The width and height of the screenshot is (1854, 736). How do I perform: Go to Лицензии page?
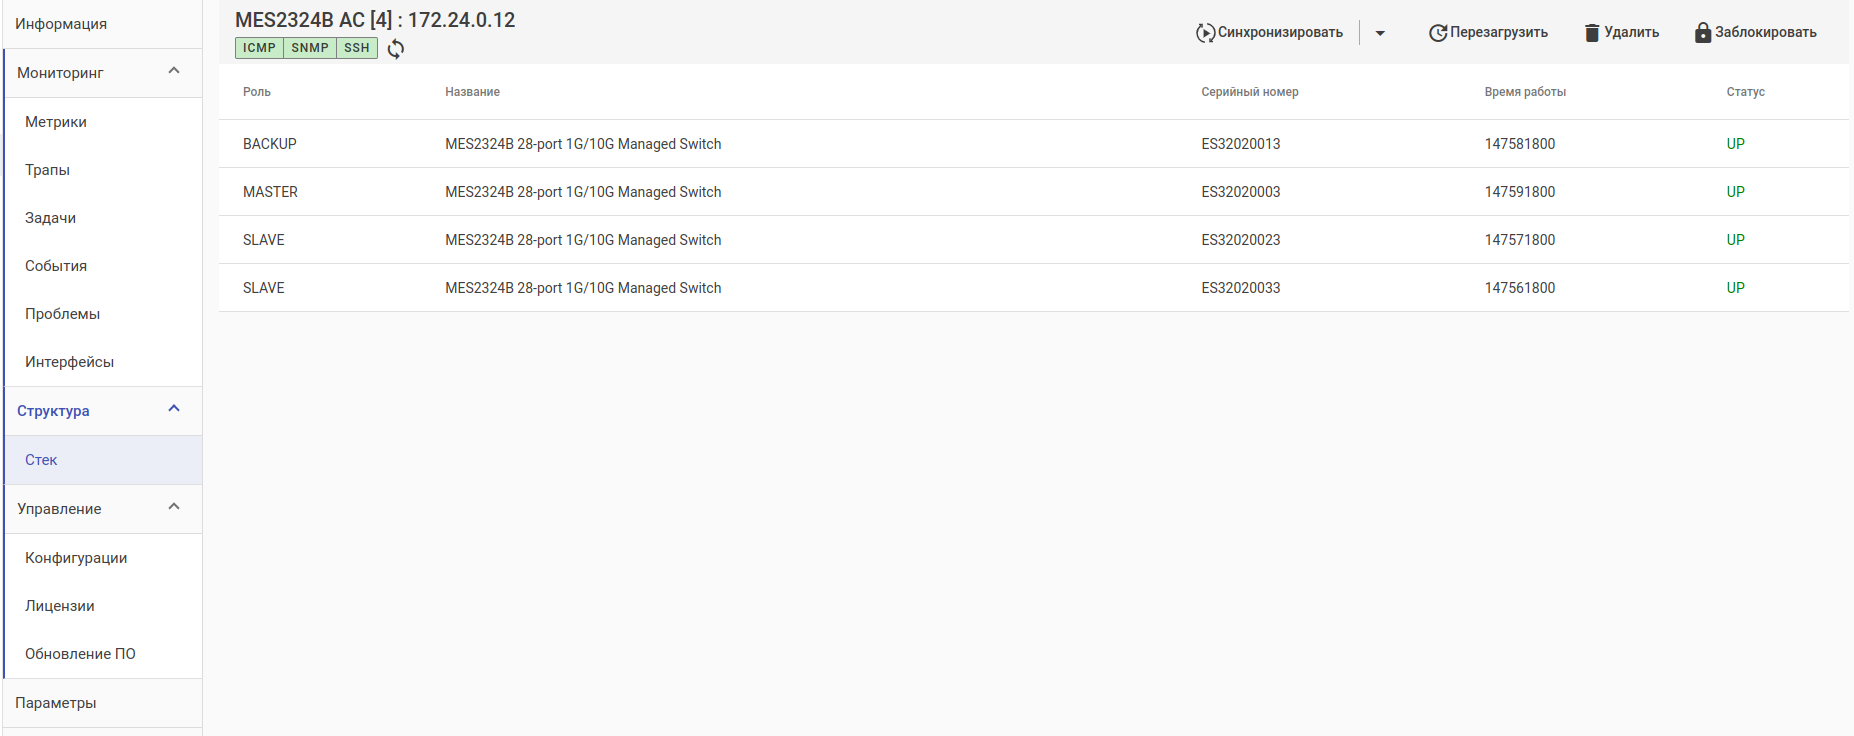(x=102, y=606)
